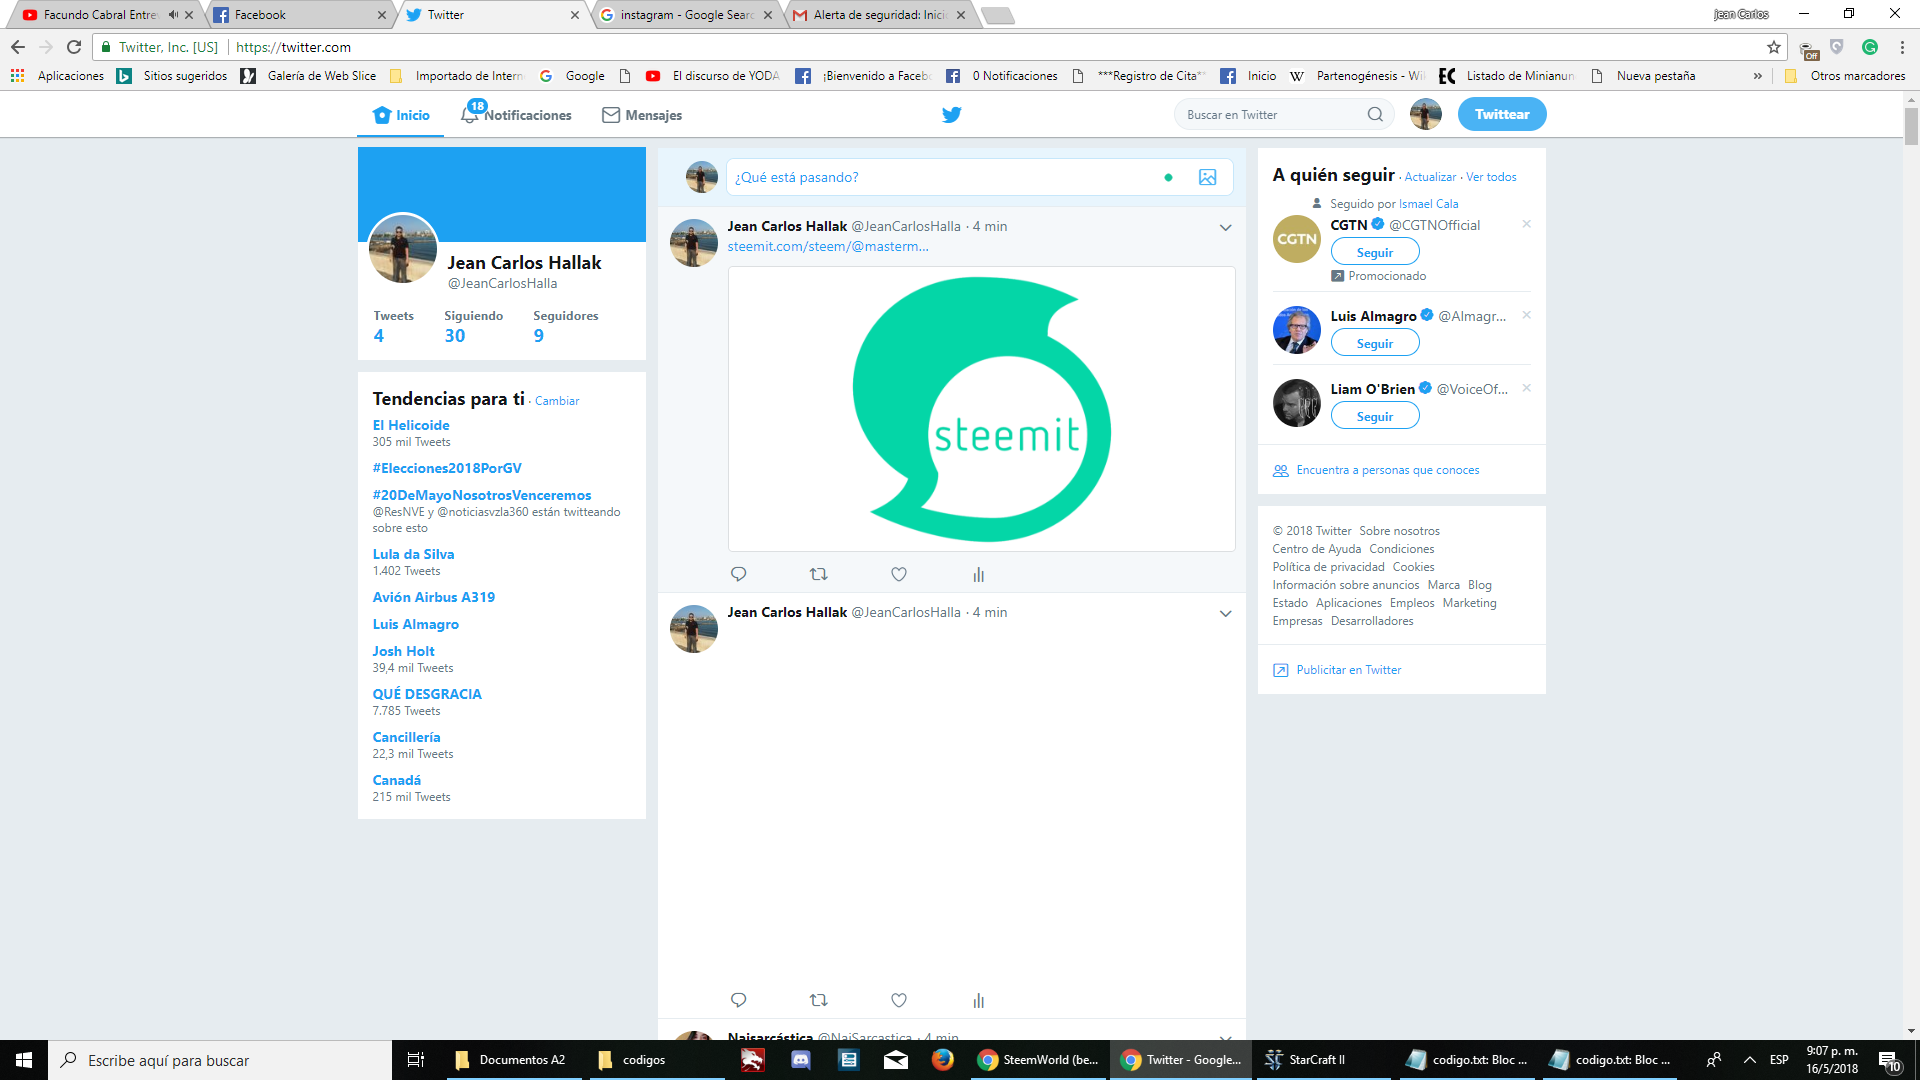Dismiss the CGTN follow suggestion
This screenshot has height=1080, width=1920.
click(x=1526, y=224)
